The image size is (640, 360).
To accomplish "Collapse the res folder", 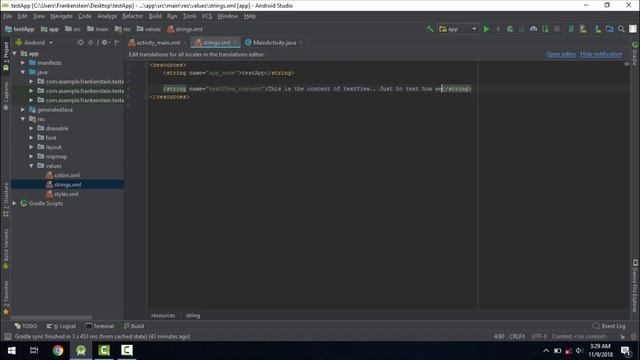I will [23, 119].
